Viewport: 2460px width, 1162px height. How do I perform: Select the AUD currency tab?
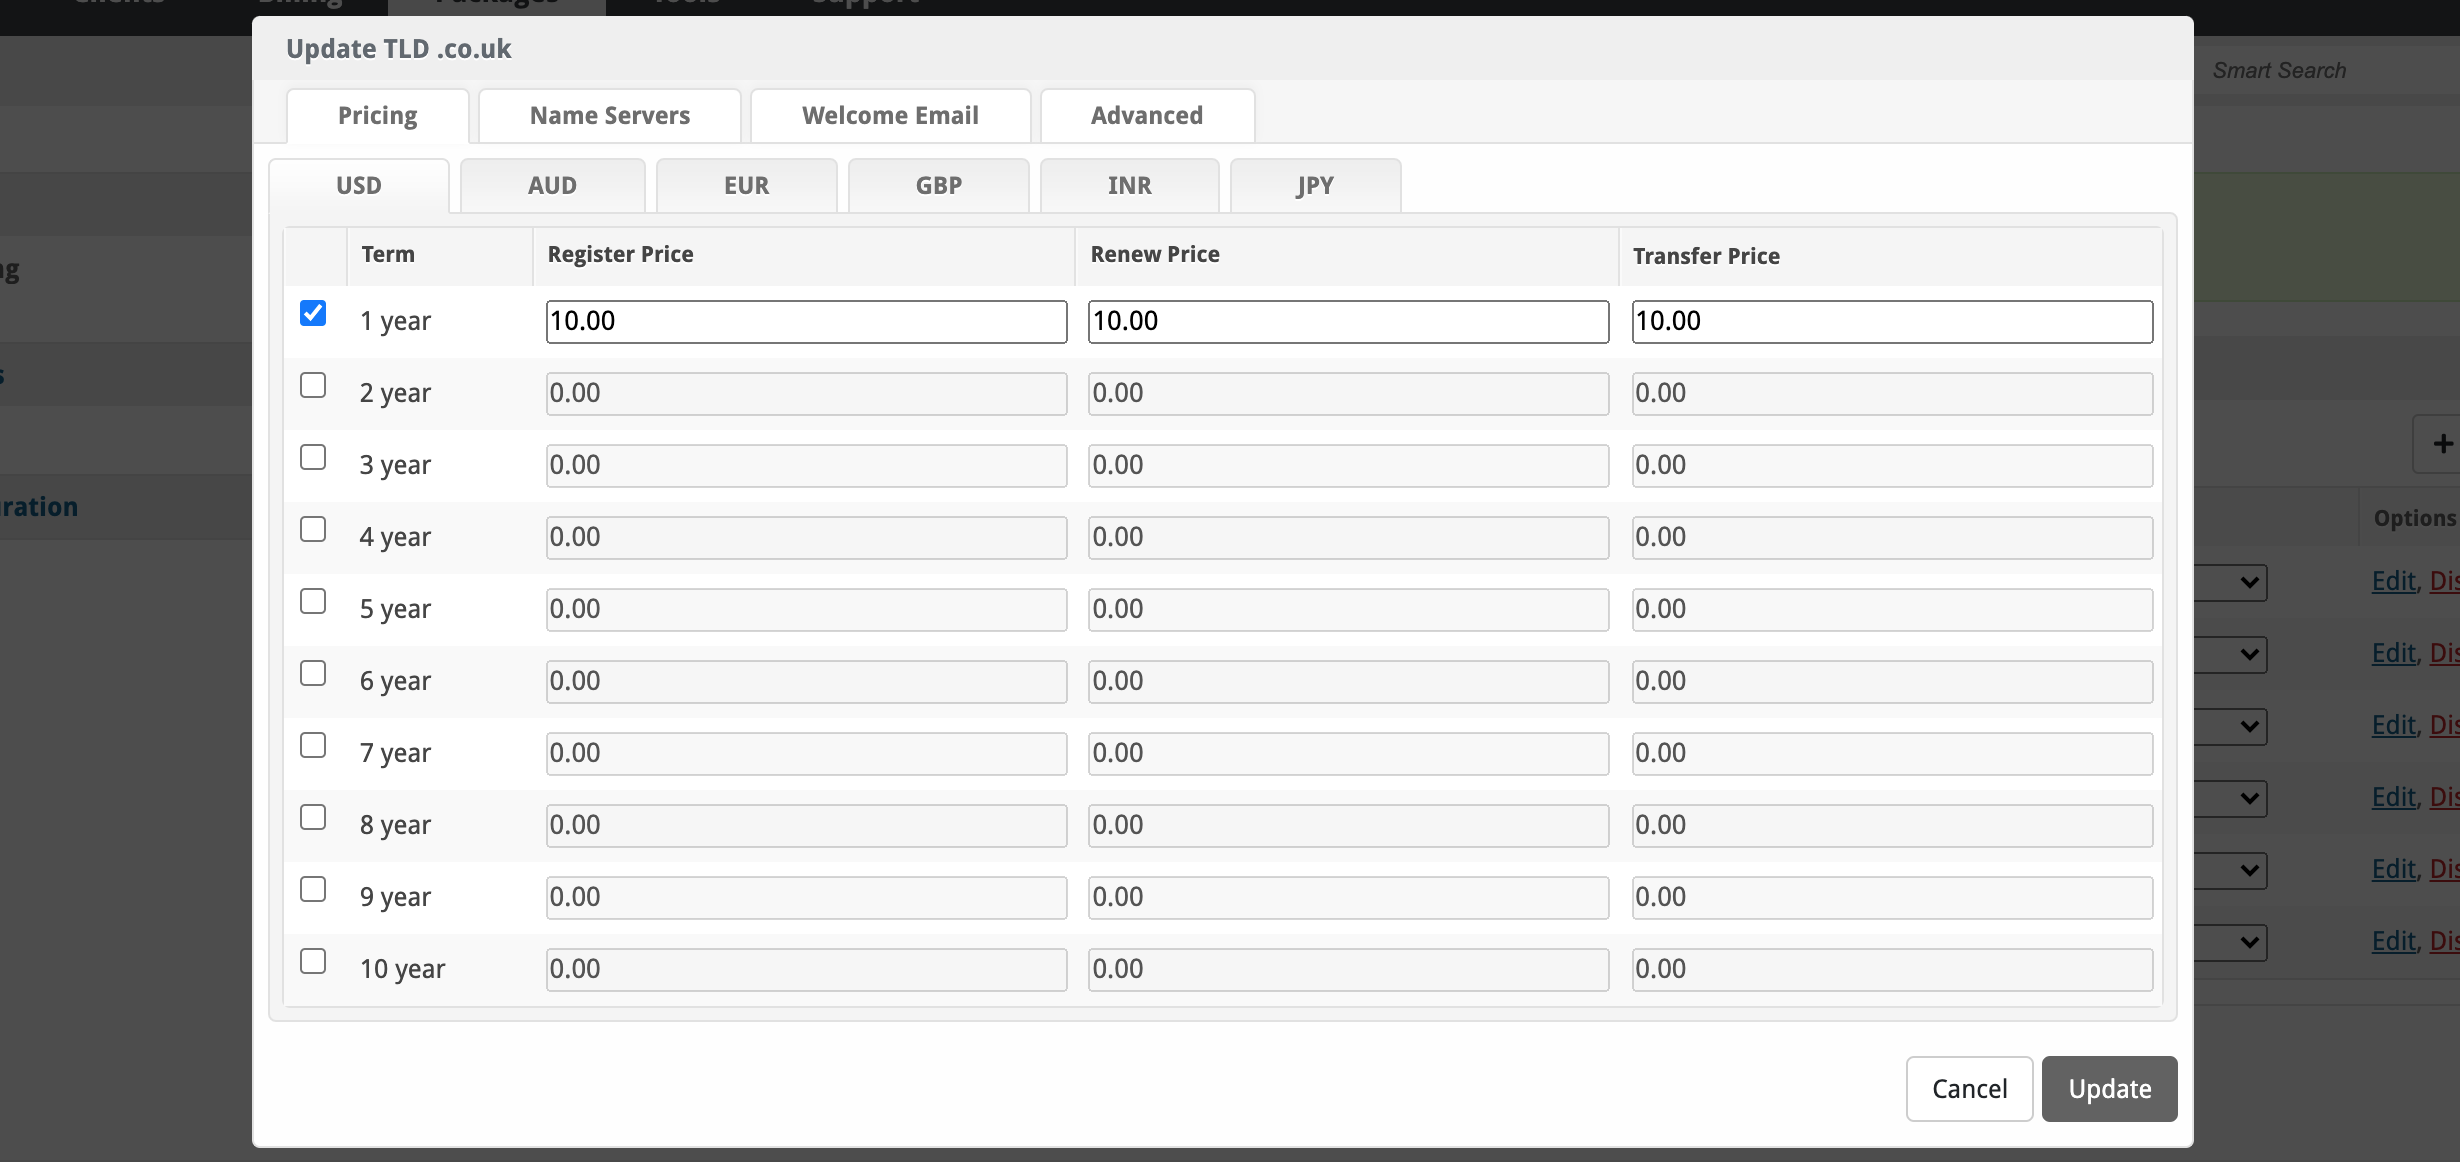coord(552,186)
